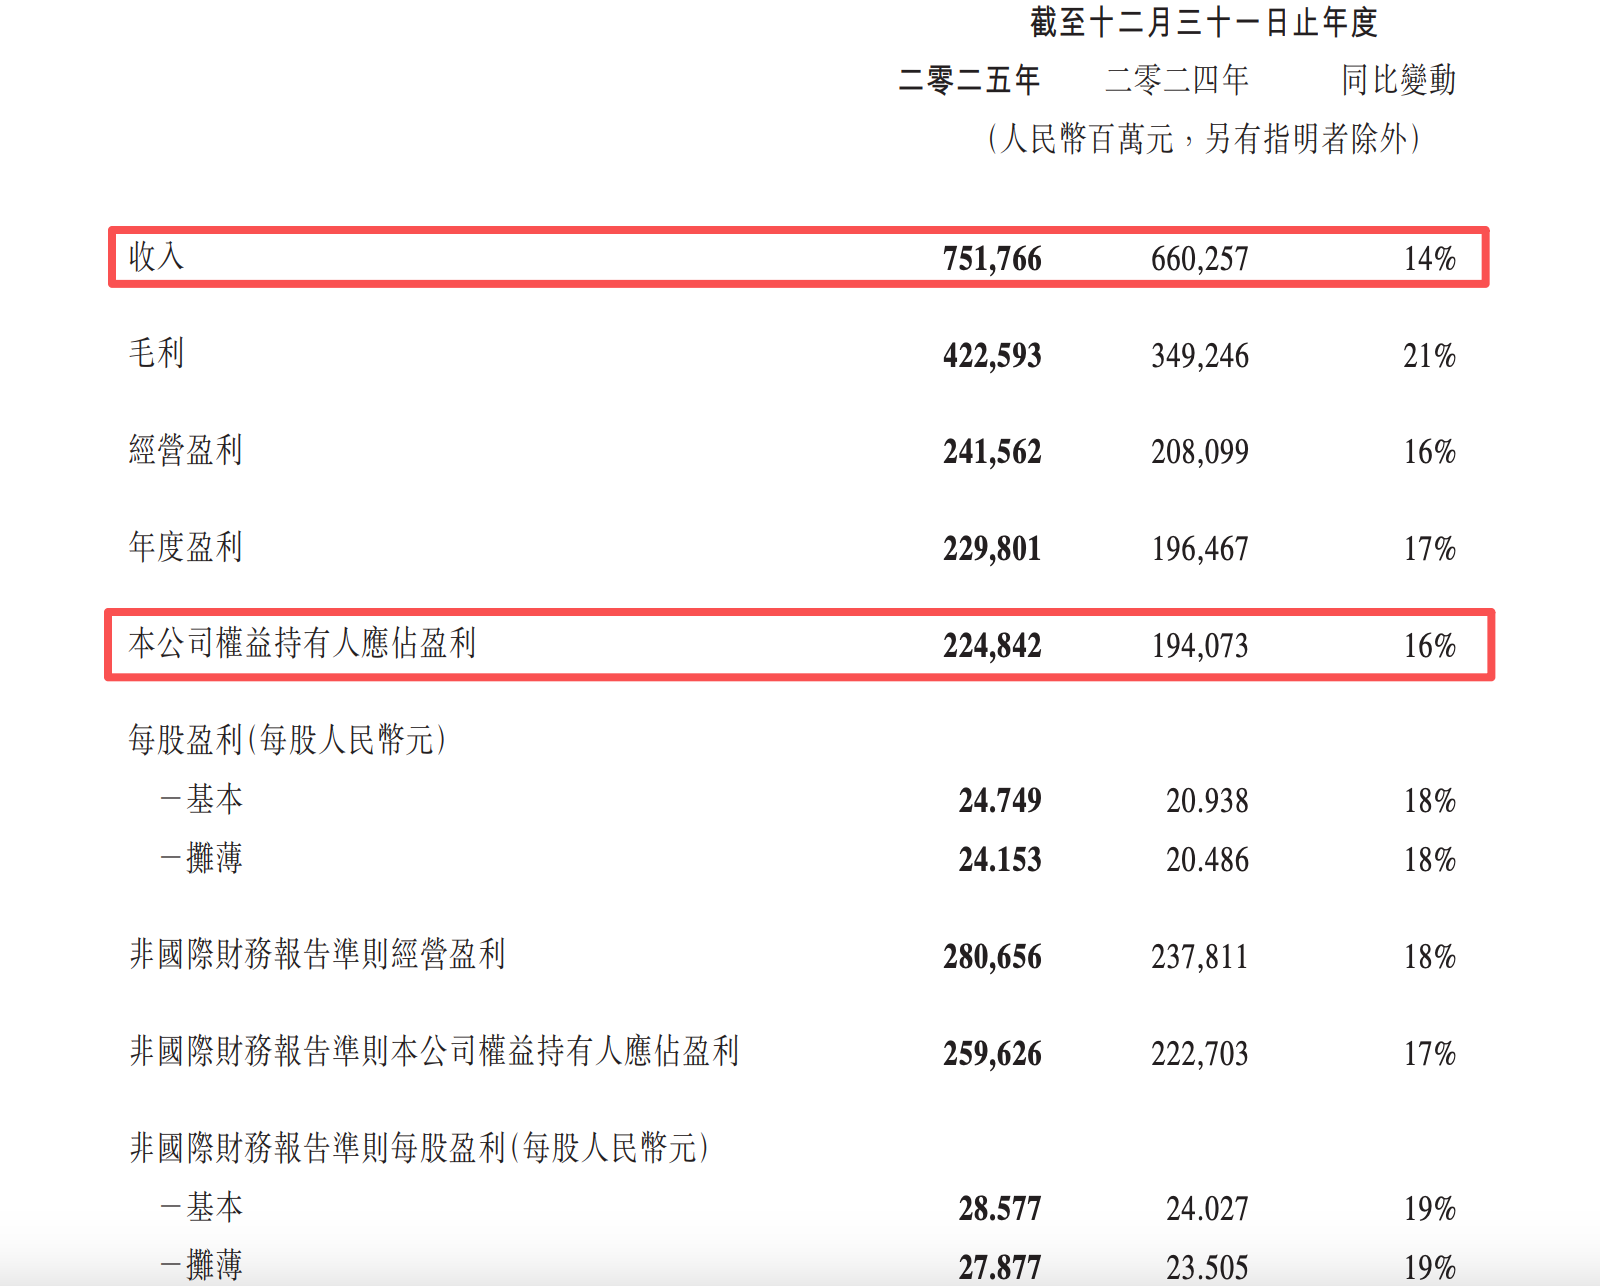Screen dimensions: 1600x1286
Task: Click the 二零二四年 column header
Action: click(1176, 80)
